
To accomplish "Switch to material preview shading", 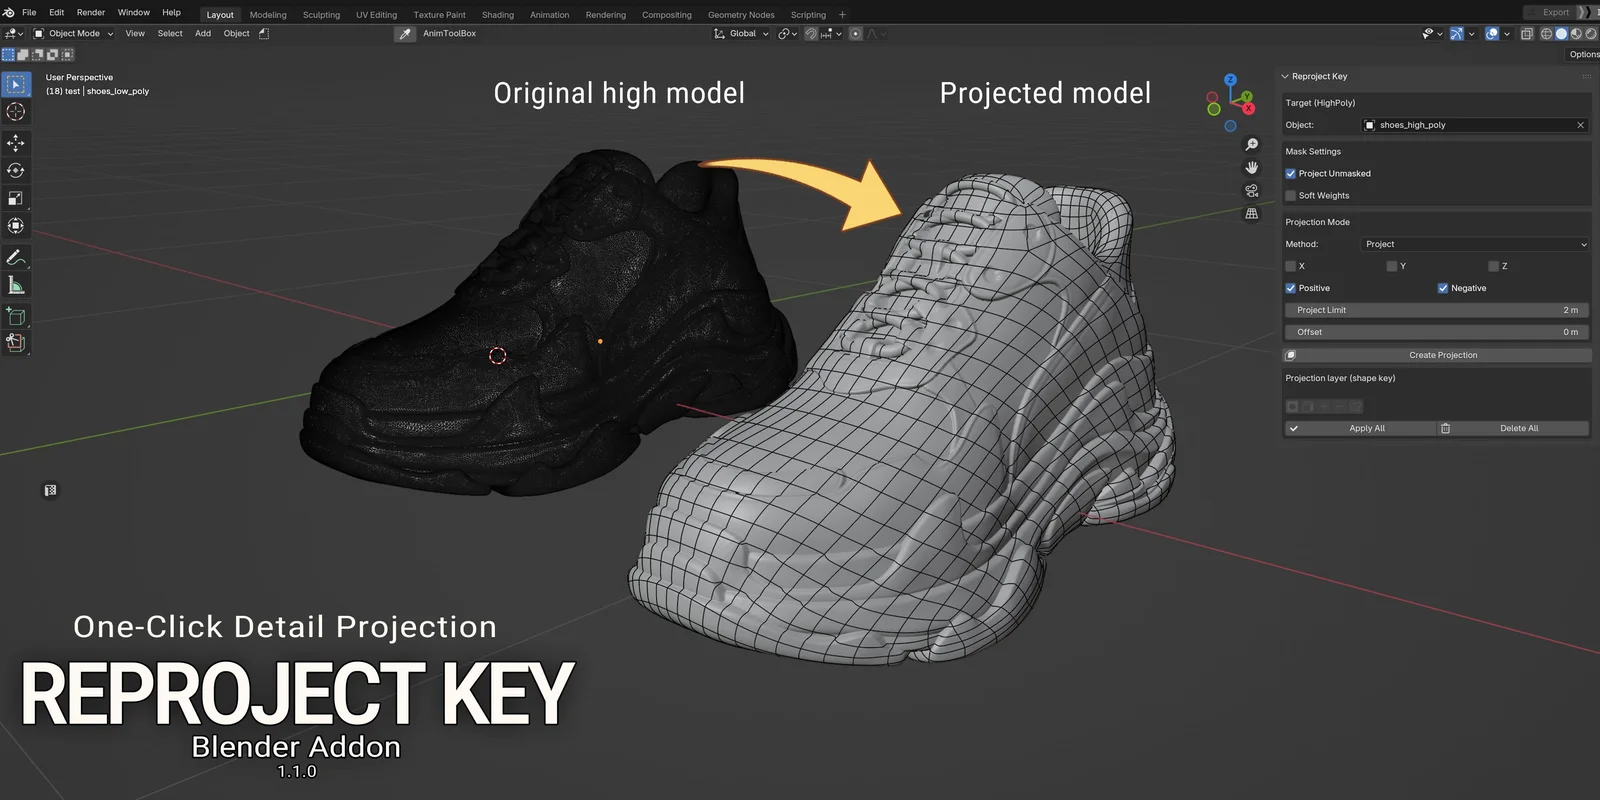I will 1576,34.
